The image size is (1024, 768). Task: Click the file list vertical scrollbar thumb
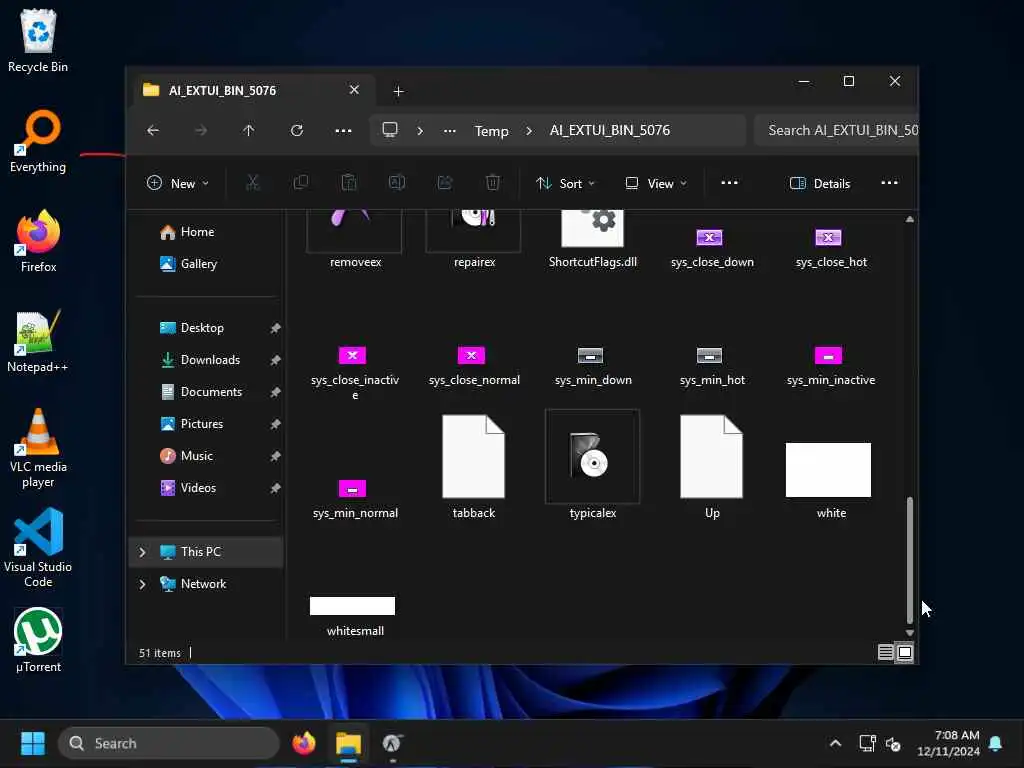pos(909,560)
